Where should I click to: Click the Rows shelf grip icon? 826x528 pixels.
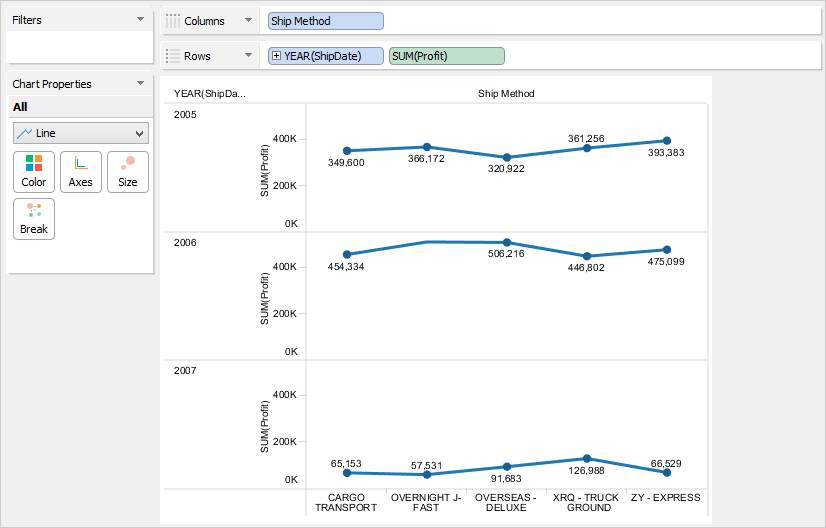[174, 56]
